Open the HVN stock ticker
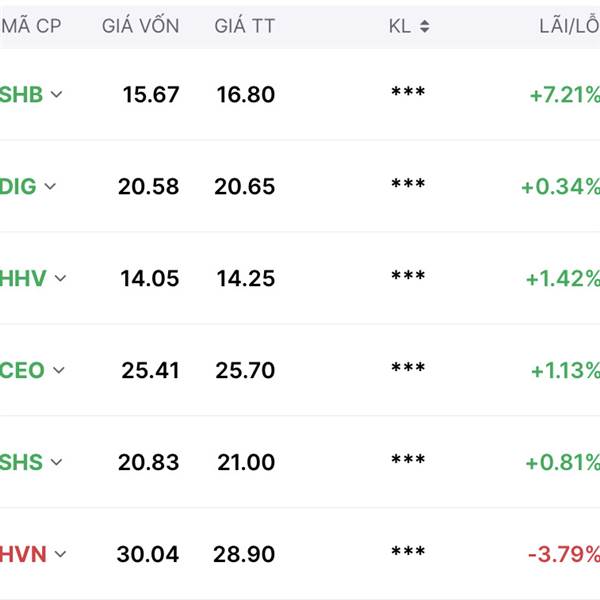This screenshot has width=600, height=600. click(24, 554)
